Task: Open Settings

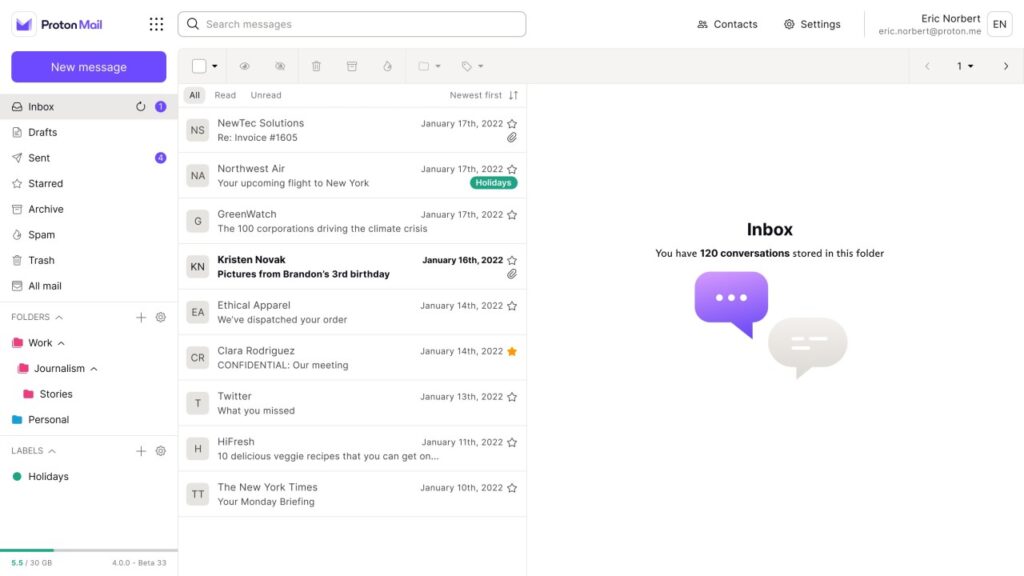Action: click(812, 24)
